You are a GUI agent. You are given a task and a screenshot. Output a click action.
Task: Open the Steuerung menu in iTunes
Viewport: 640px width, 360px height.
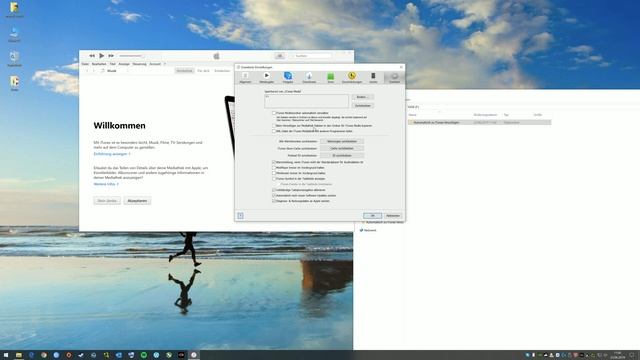coord(139,64)
